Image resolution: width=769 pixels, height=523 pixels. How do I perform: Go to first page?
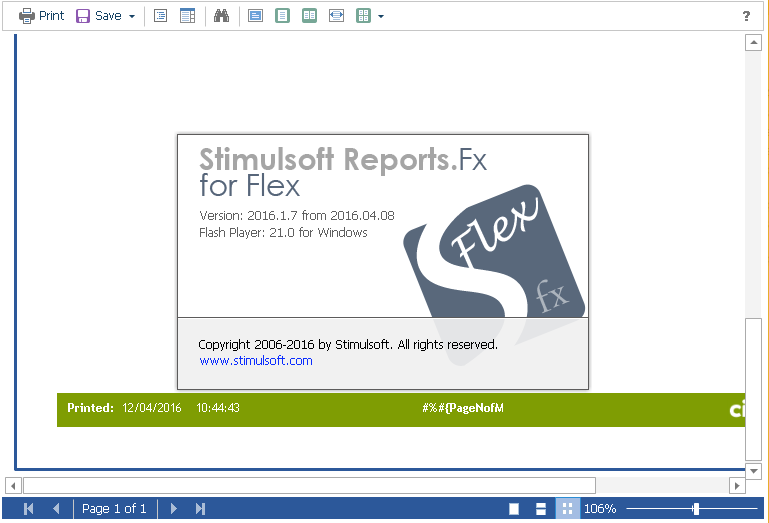tap(29, 509)
